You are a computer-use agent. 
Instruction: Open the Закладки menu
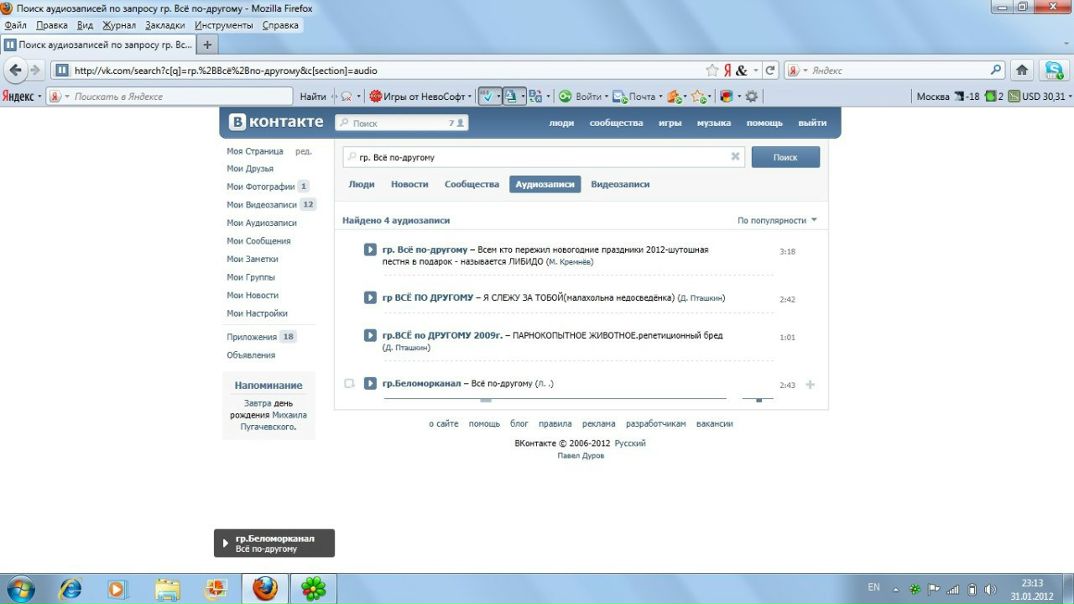coord(164,25)
